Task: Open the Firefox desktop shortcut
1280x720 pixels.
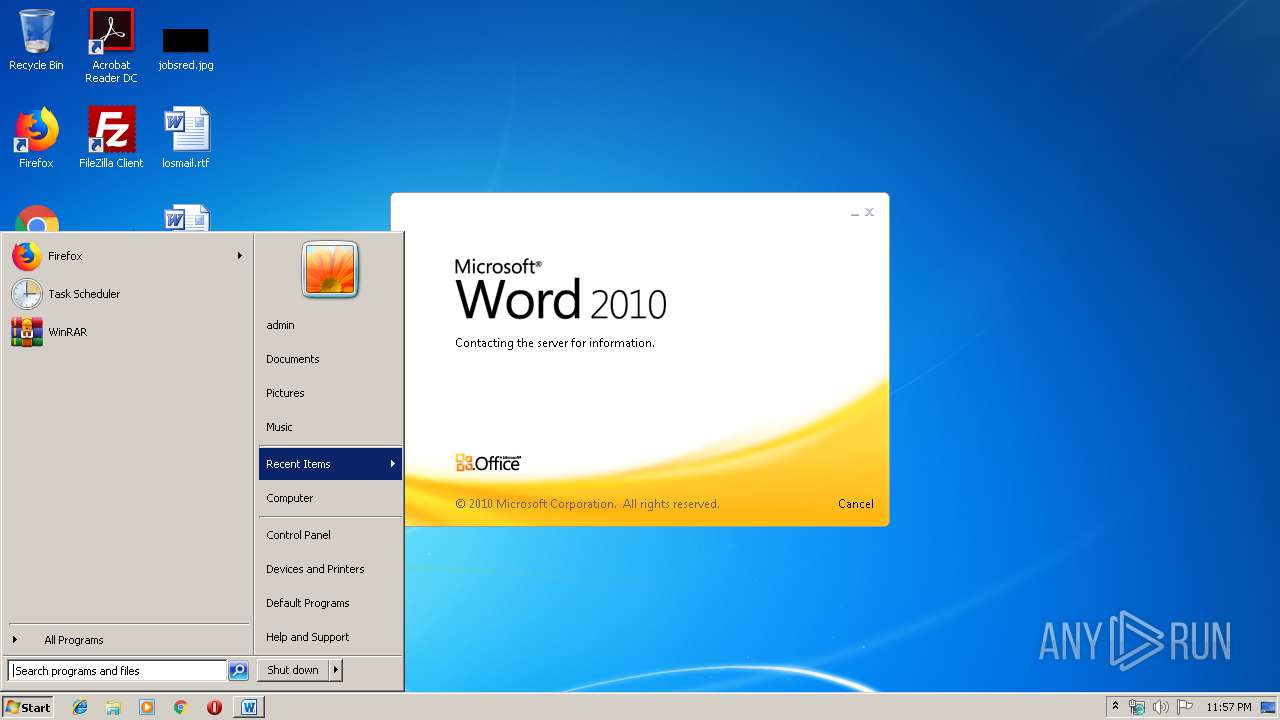Action: click(36, 138)
